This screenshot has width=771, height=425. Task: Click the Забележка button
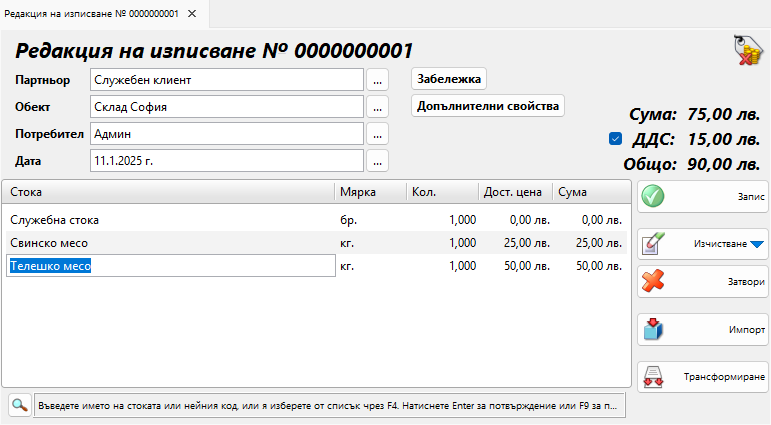pyautogui.click(x=449, y=79)
